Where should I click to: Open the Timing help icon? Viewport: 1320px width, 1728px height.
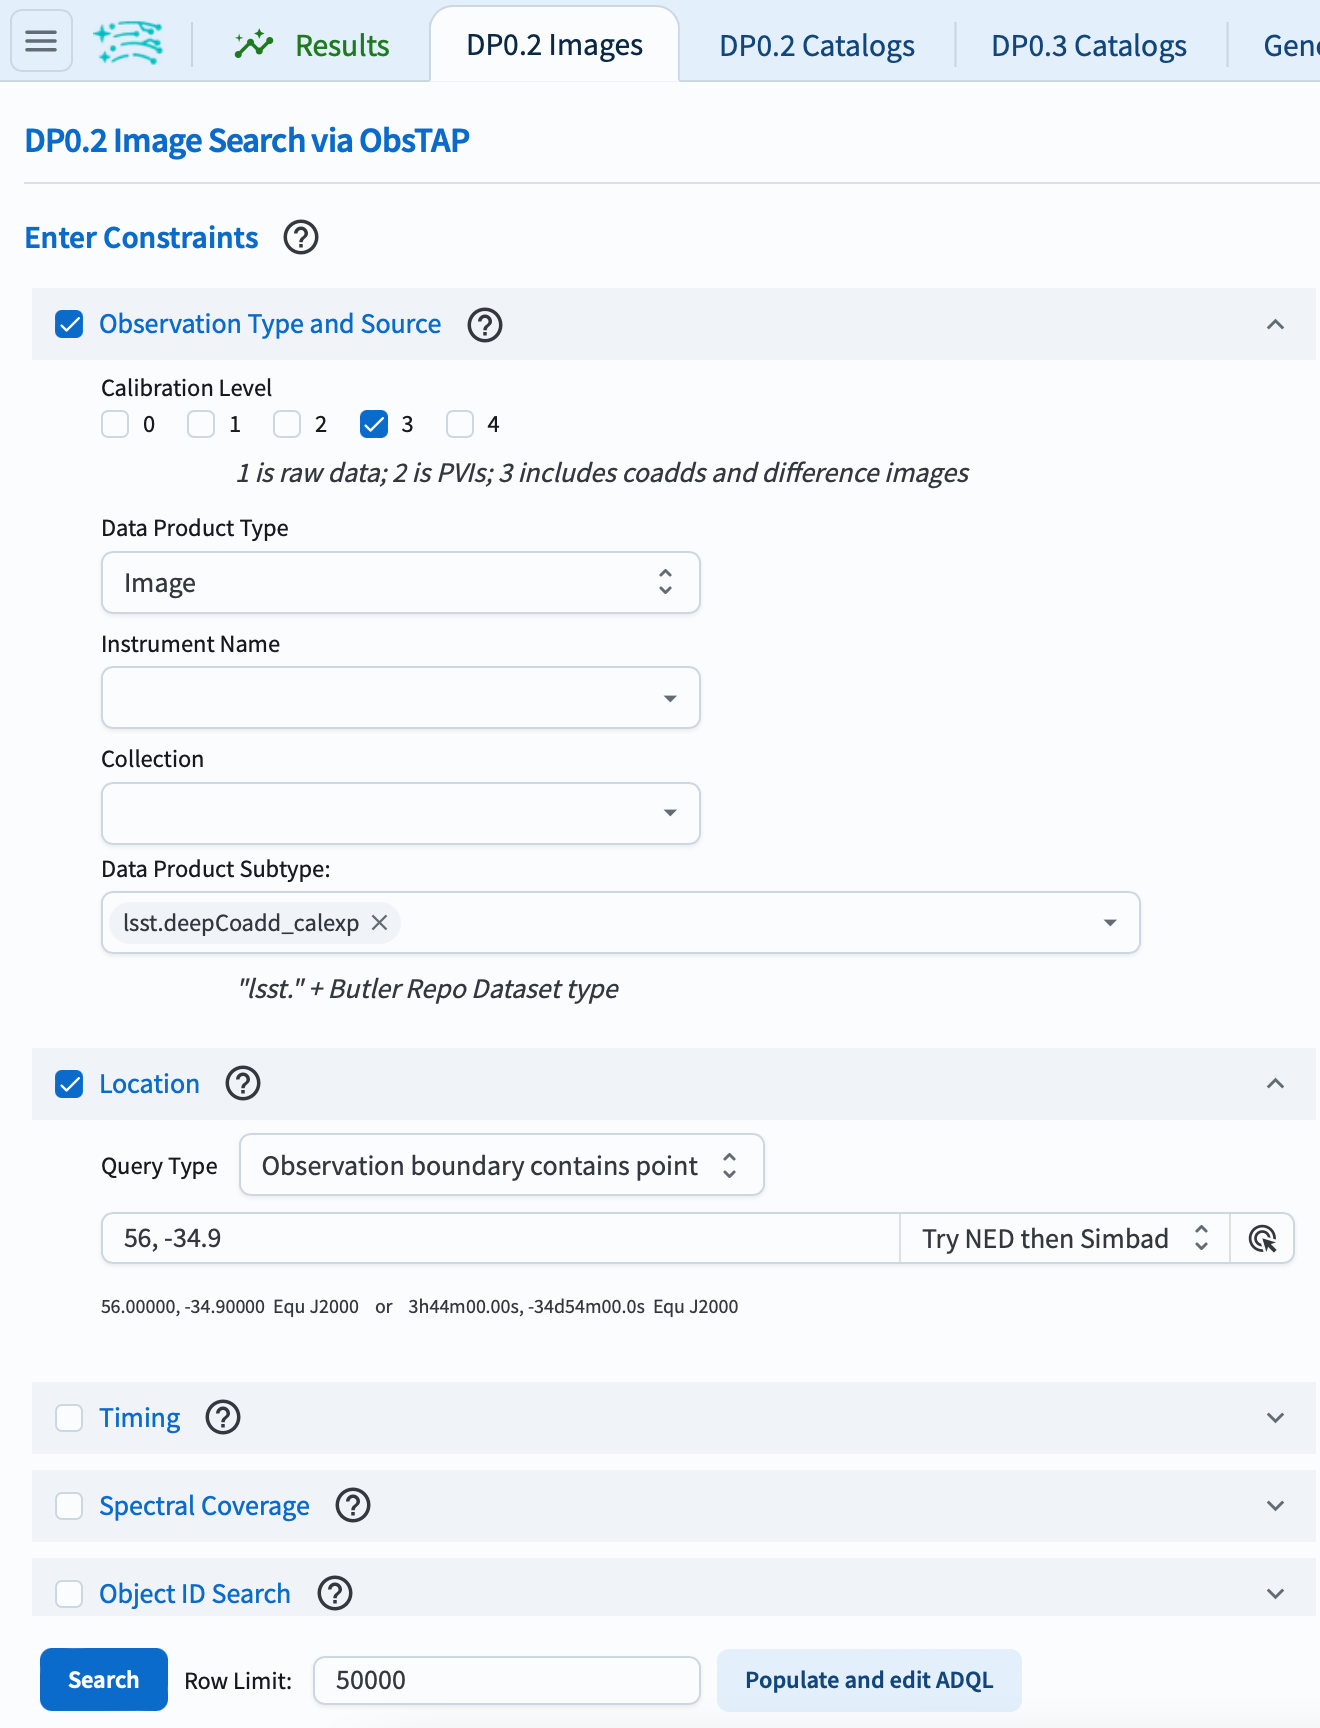point(223,1417)
